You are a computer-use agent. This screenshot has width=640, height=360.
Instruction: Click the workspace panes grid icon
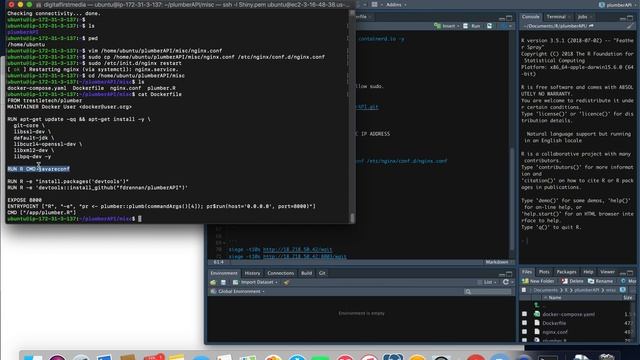pyautogui.click(x=374, y=4)
